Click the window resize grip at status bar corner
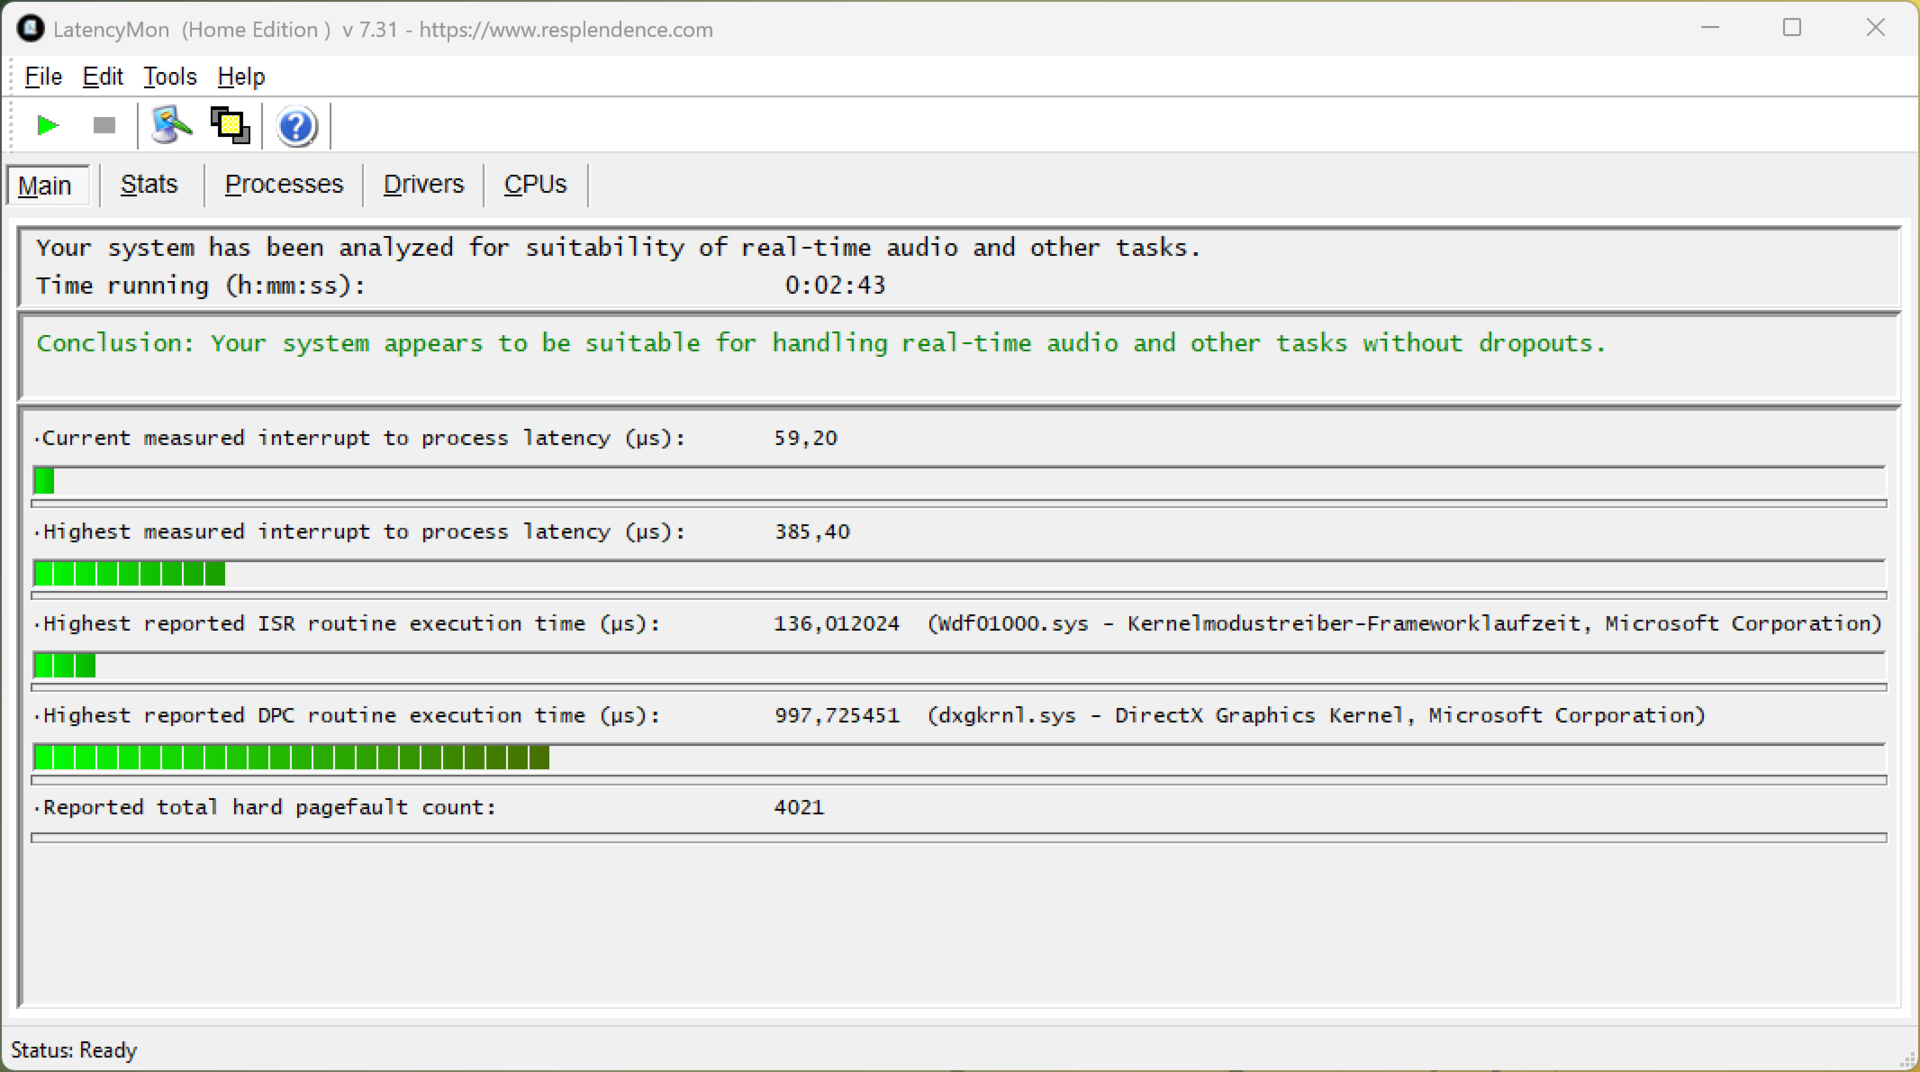This screenshot has height=1072, width=1920. 1908,1060
